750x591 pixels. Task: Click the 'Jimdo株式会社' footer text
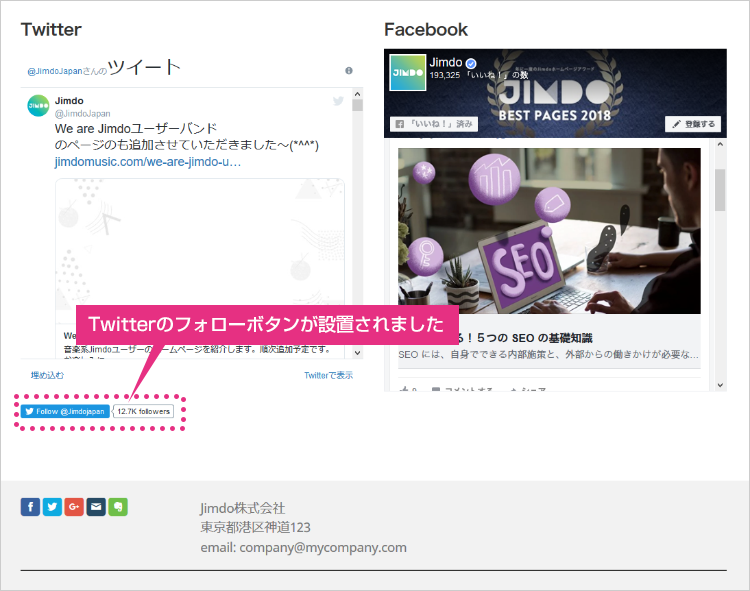pyautogui.click(x=243, y=508)
